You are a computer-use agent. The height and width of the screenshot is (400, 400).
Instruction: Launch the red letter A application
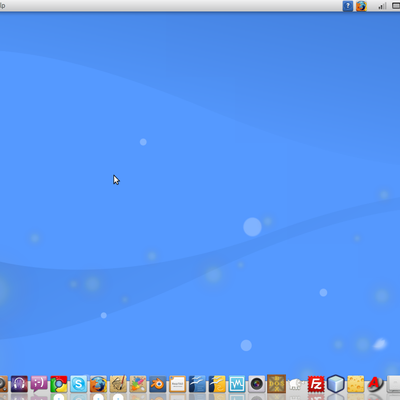[x=375, y=384]
